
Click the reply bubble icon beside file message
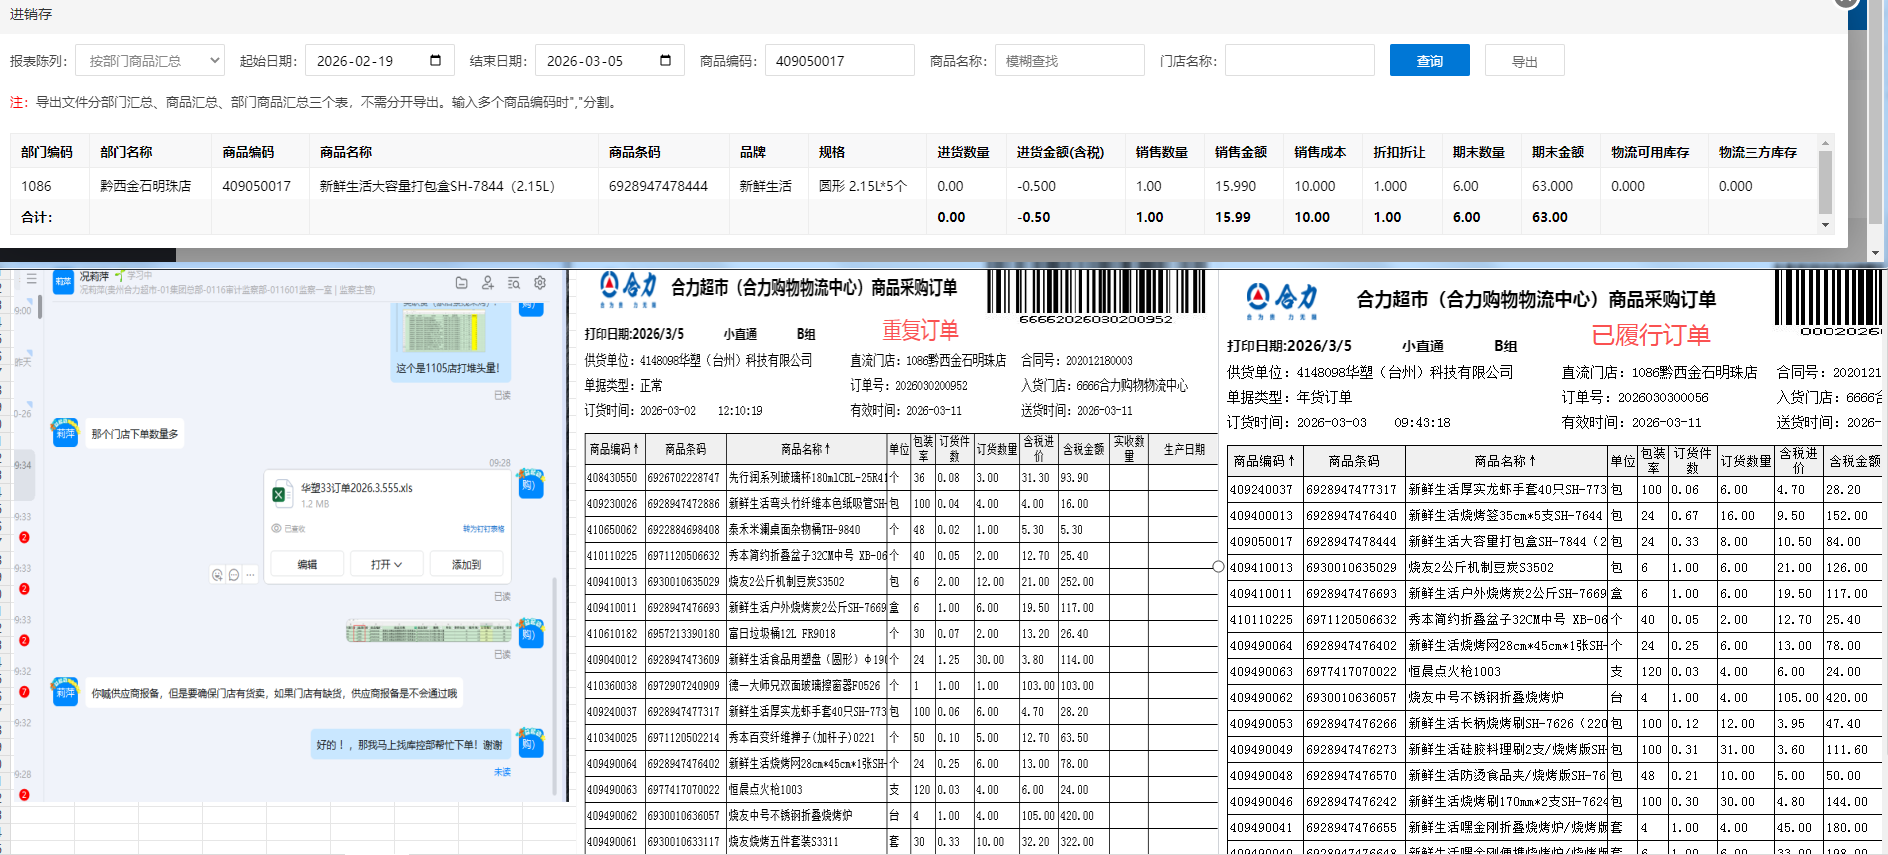coord(234,575)
